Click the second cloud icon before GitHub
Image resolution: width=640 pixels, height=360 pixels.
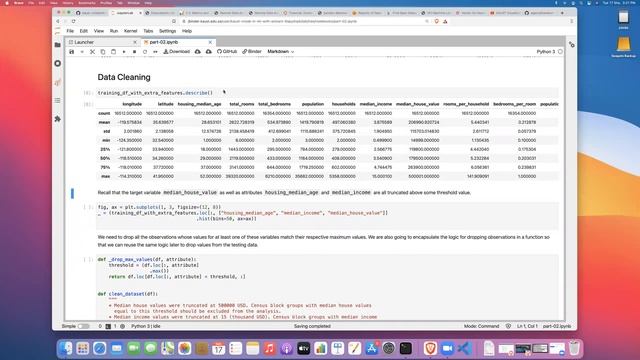[x=209, y=52]
